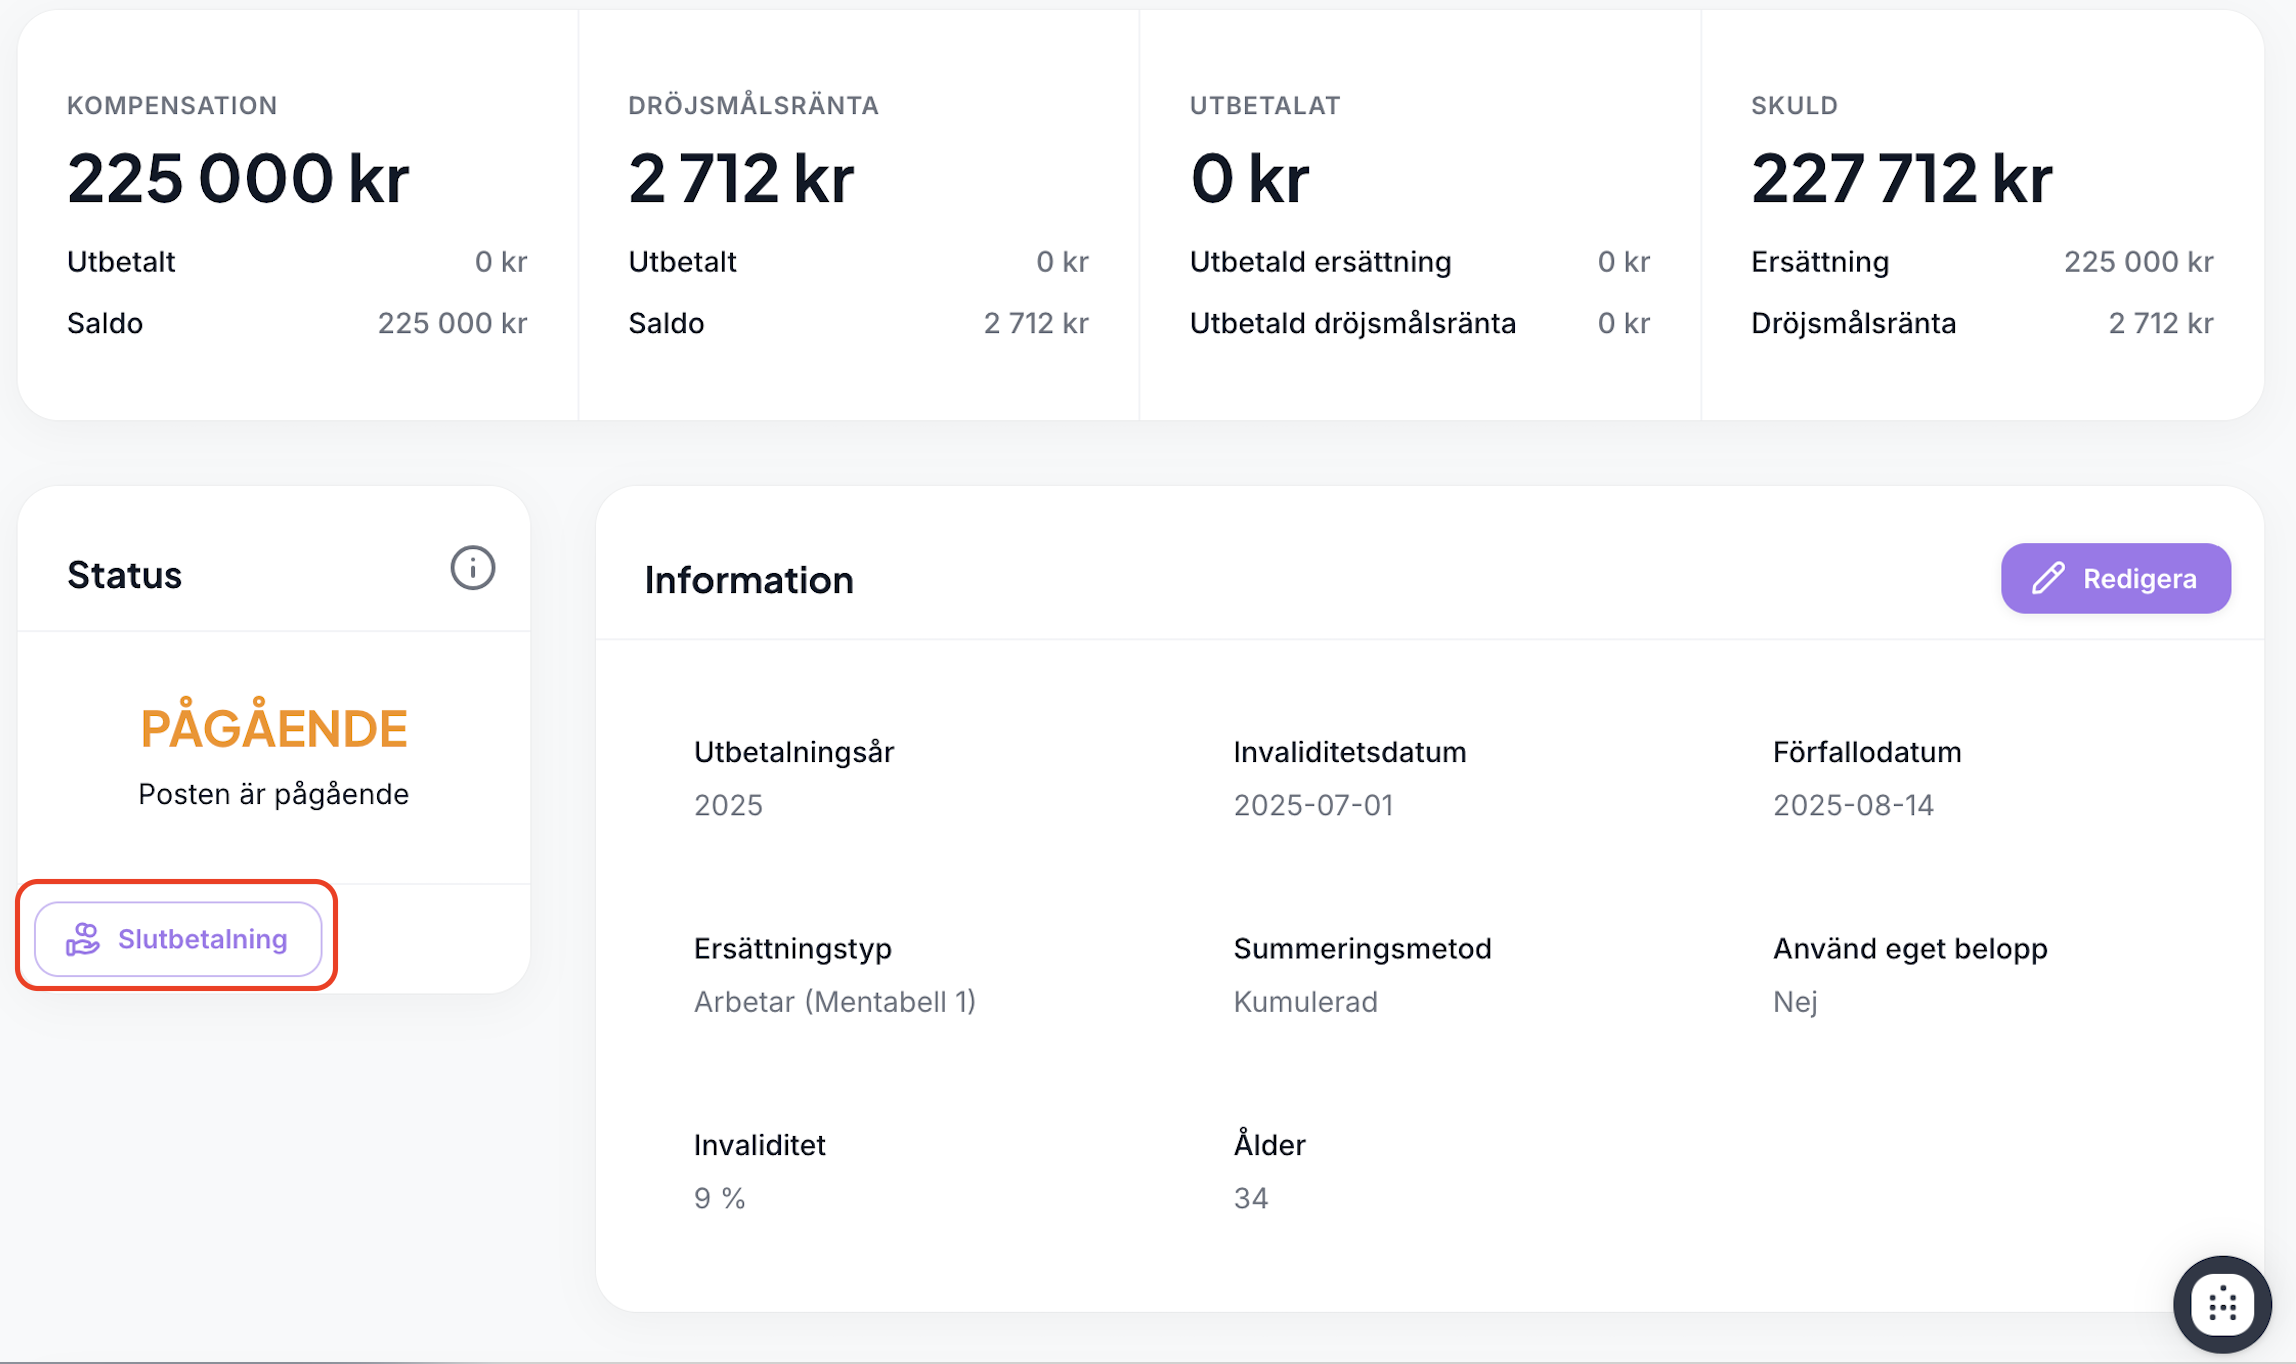Click the Använd eget belopp value Nej
This screenshot has height=1364, width=2296.
[x=1794, y=1001]
